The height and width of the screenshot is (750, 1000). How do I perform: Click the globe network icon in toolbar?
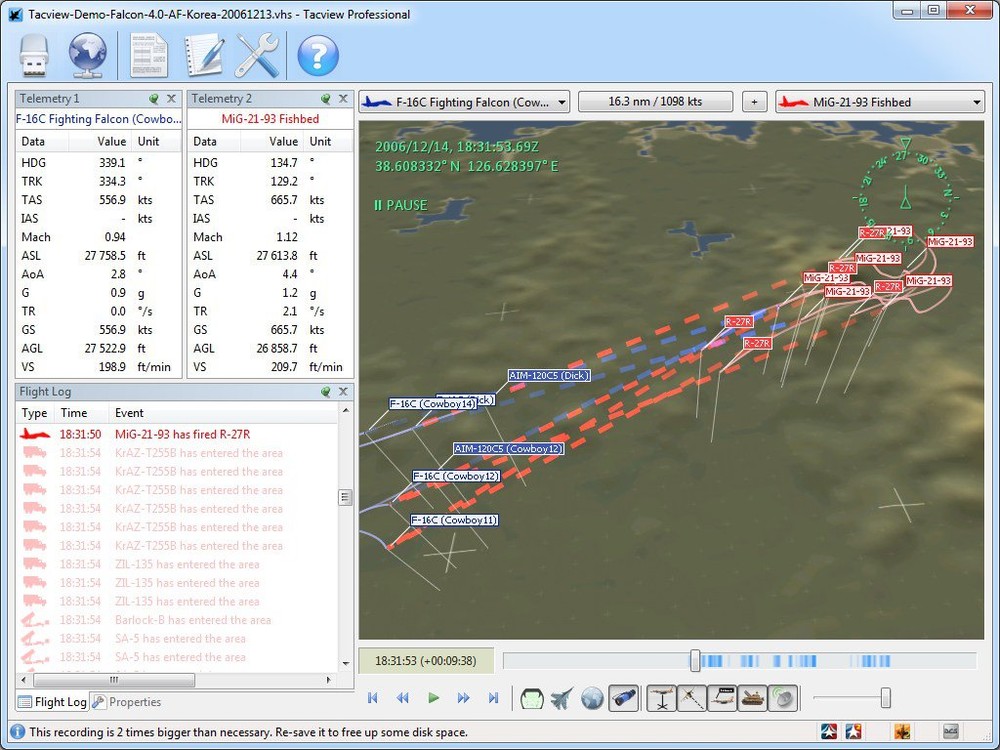tap(88, 55)
